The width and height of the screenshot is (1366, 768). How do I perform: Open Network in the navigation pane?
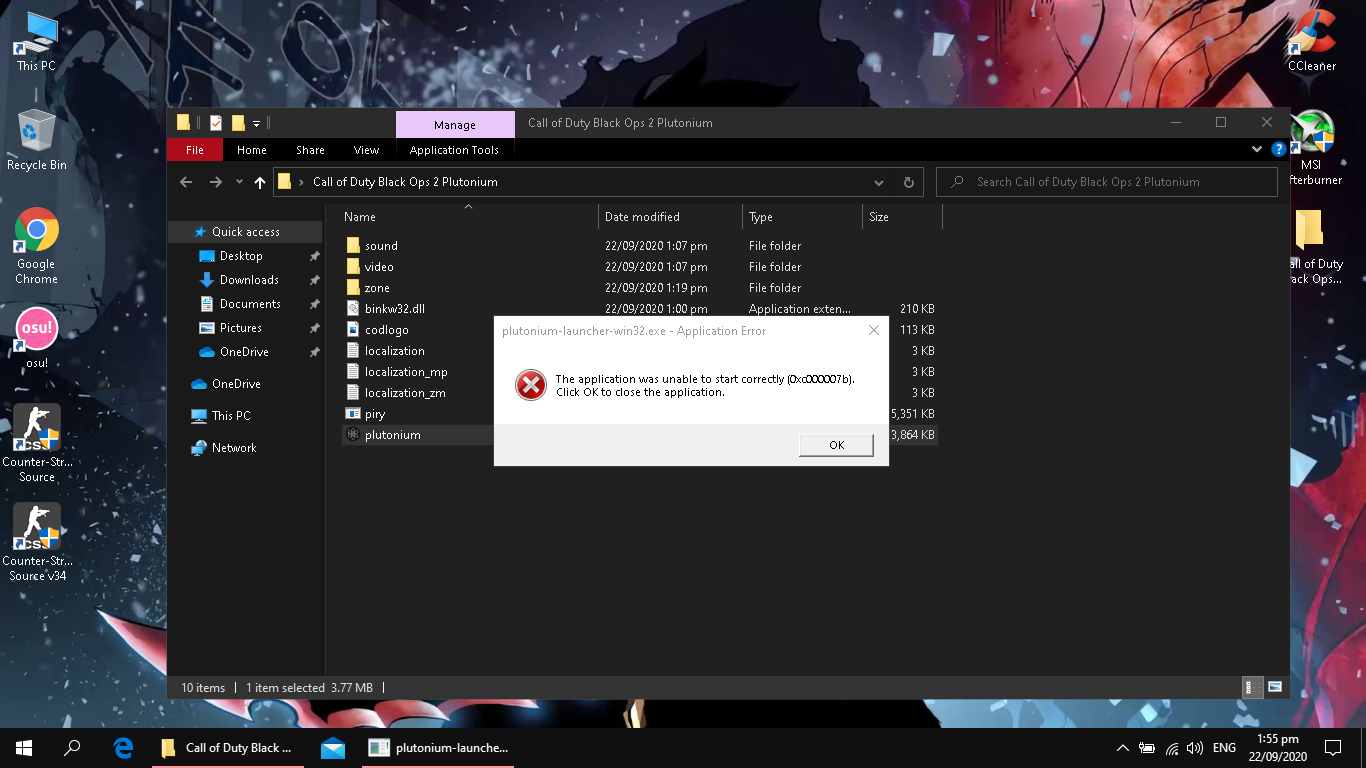point(234,448)
